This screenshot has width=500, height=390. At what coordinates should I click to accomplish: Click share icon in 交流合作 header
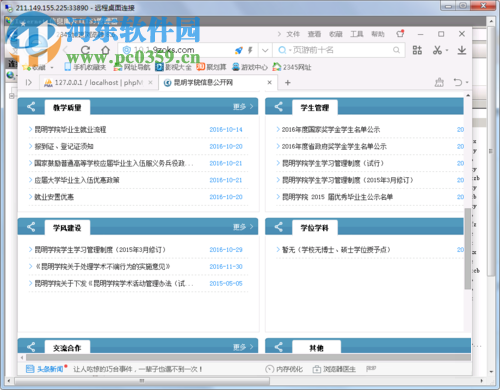[x=31, y=347]
